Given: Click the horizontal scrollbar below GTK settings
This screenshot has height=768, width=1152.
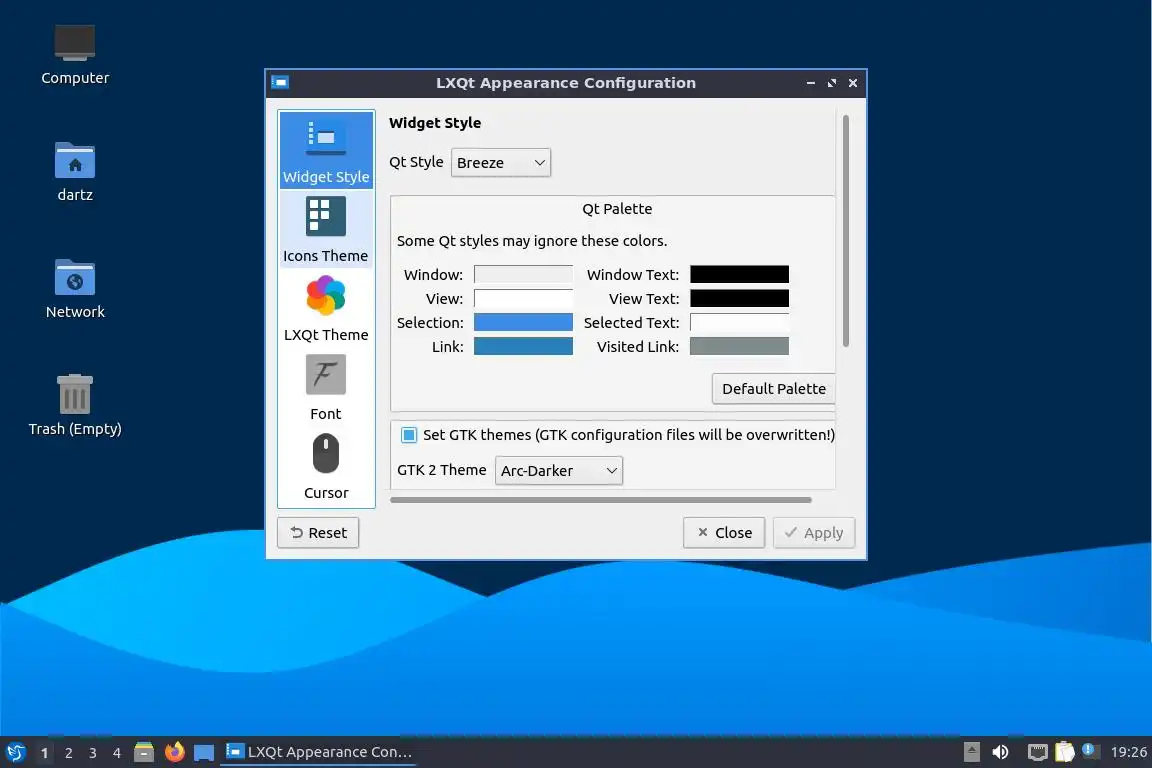Looking at the screenshot, I should [601, 500].
